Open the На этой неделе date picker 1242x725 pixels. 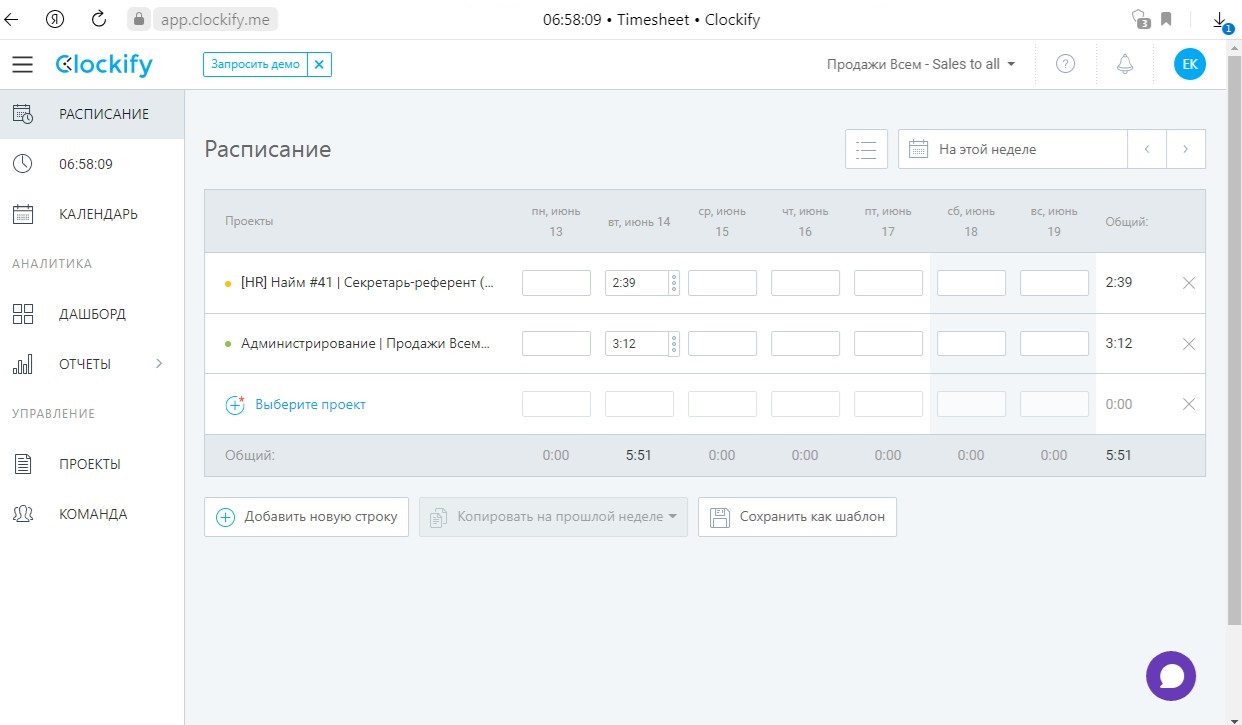[x=1012, y=149]
